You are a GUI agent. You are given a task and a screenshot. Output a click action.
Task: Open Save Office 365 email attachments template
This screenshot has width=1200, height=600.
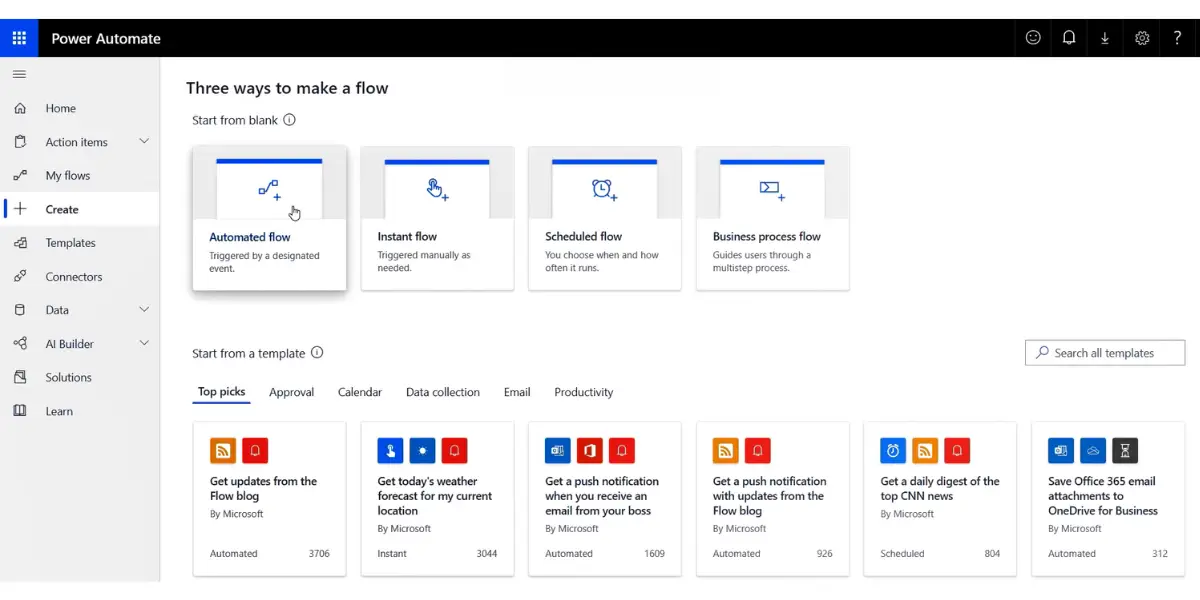pos(1108,499)
